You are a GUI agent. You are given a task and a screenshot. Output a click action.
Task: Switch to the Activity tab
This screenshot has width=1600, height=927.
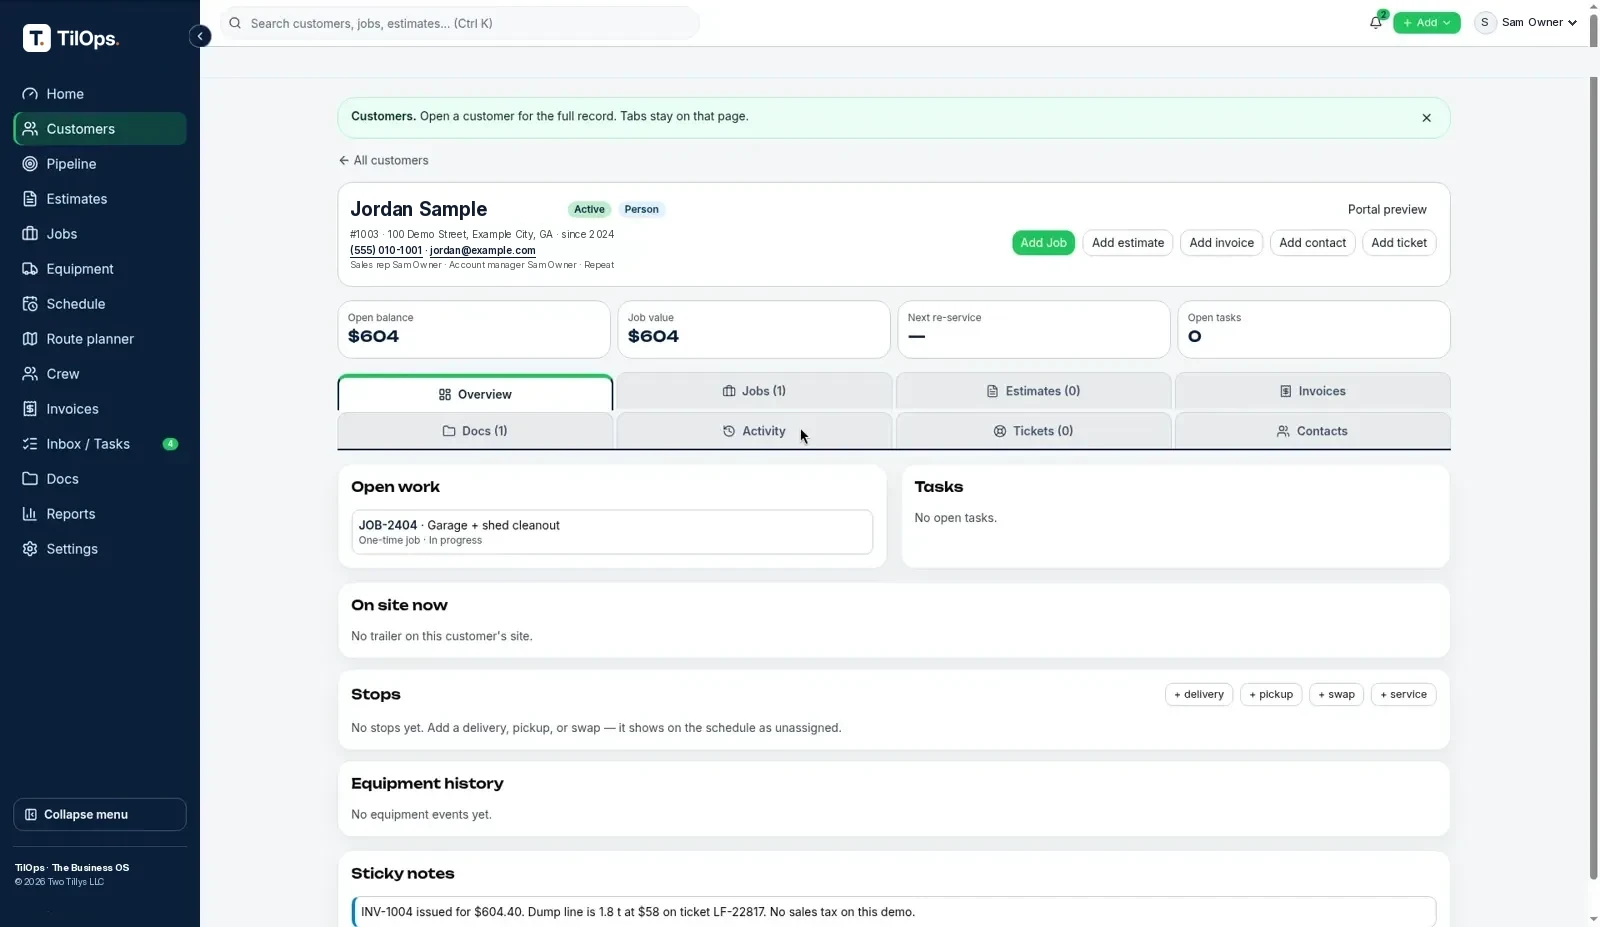[x=754, y=431]
